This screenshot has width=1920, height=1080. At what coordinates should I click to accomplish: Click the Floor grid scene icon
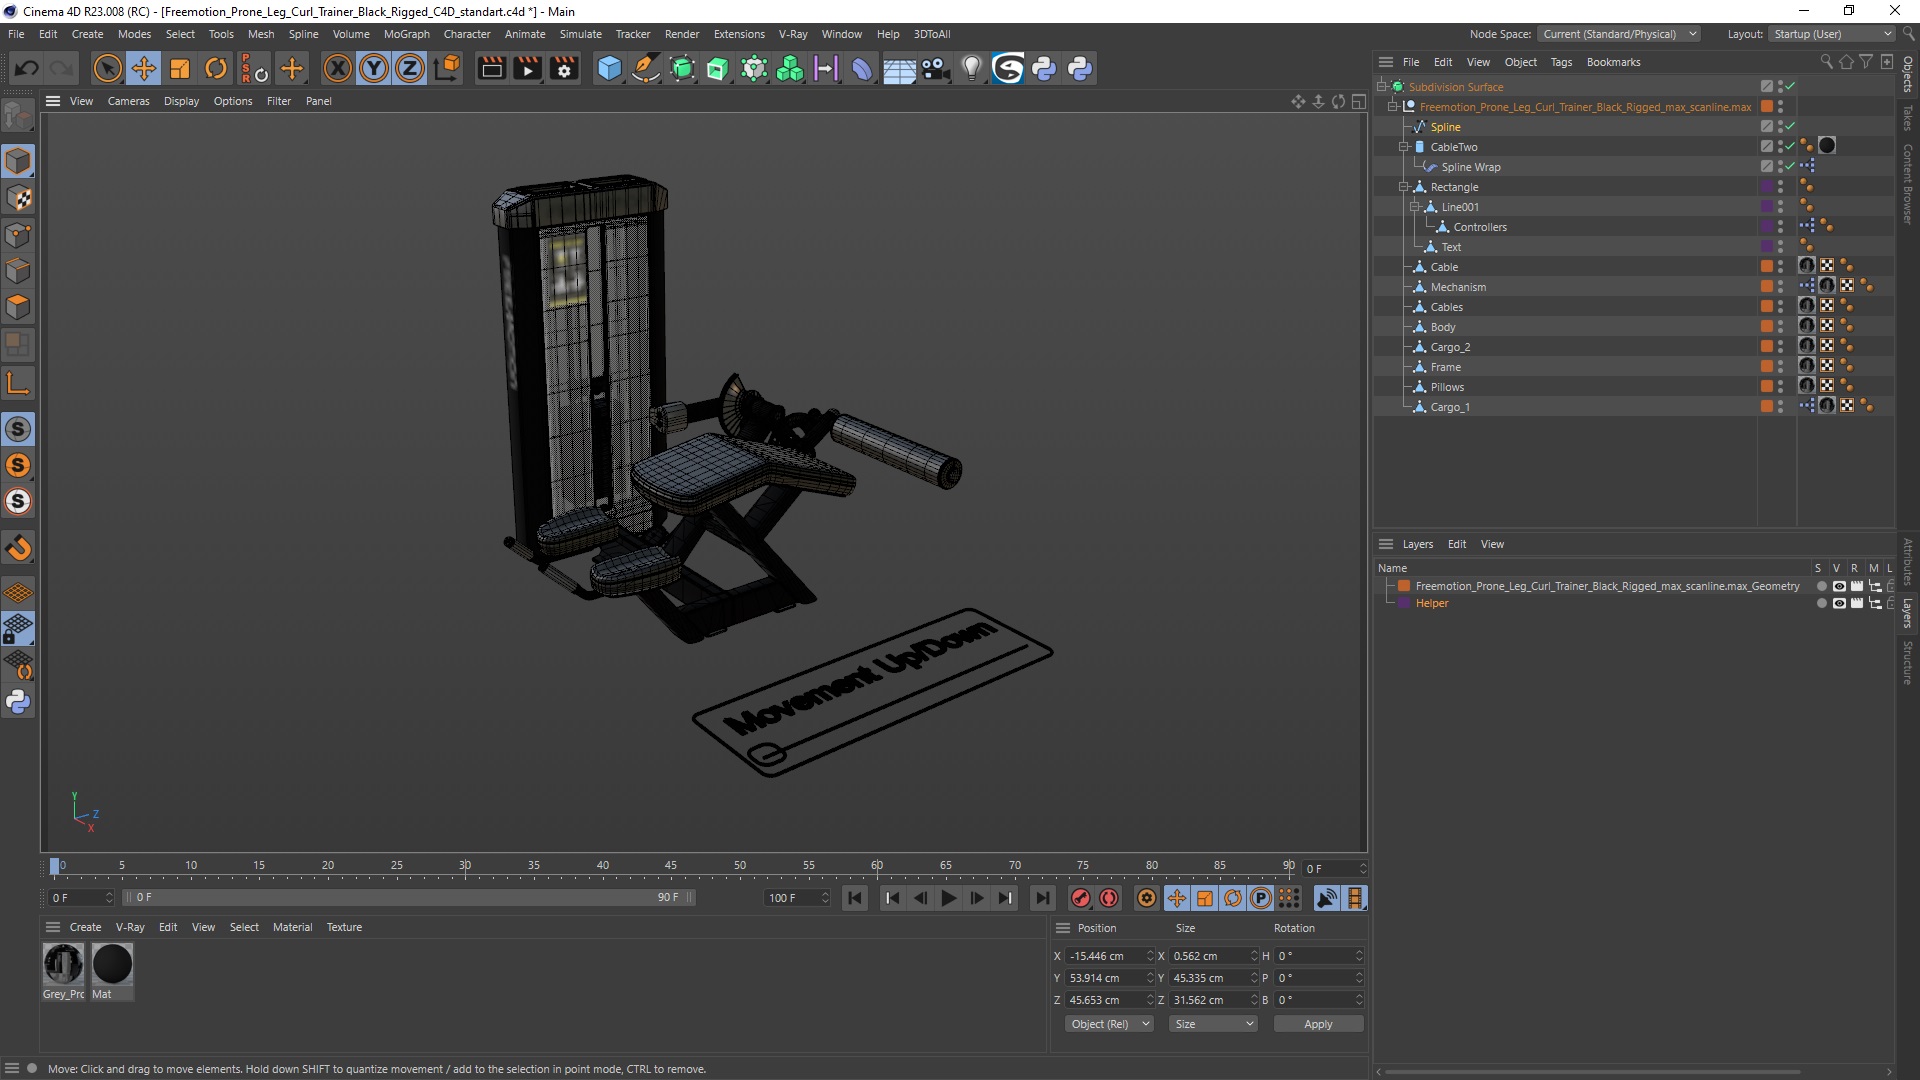point(898,68)
